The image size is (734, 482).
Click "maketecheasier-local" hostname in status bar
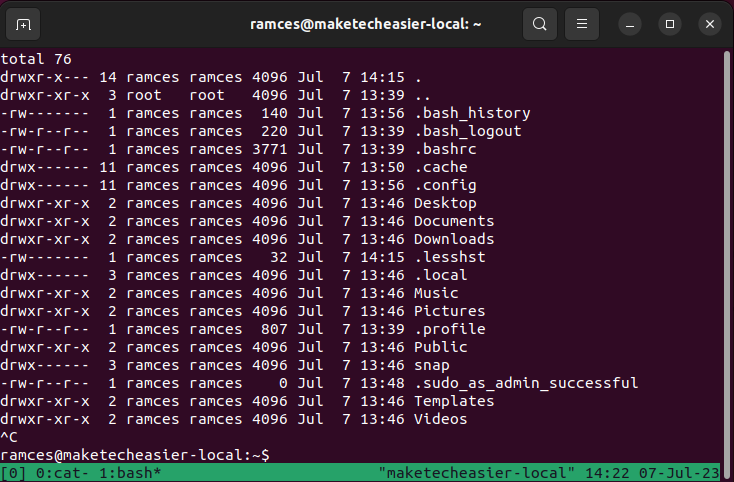pyautogui.click(x=476, y=473)
